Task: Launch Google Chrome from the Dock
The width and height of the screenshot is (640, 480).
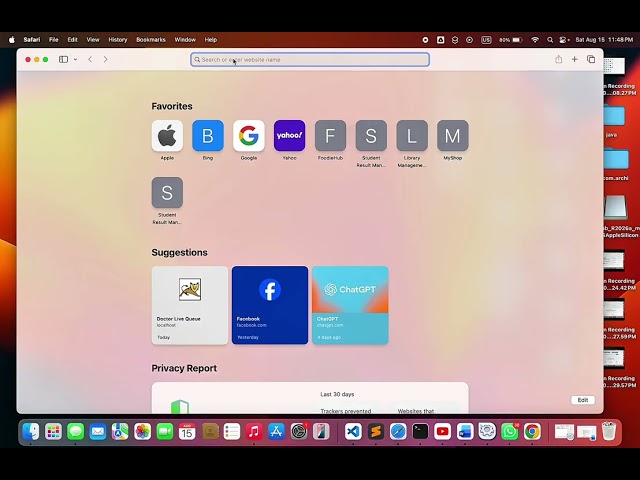Action: coord(532,431)
